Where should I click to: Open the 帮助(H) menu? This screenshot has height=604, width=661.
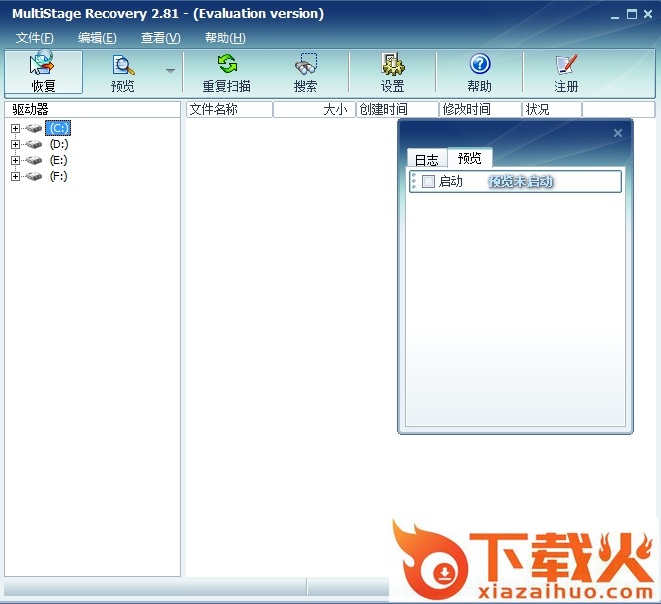[225, 38]
